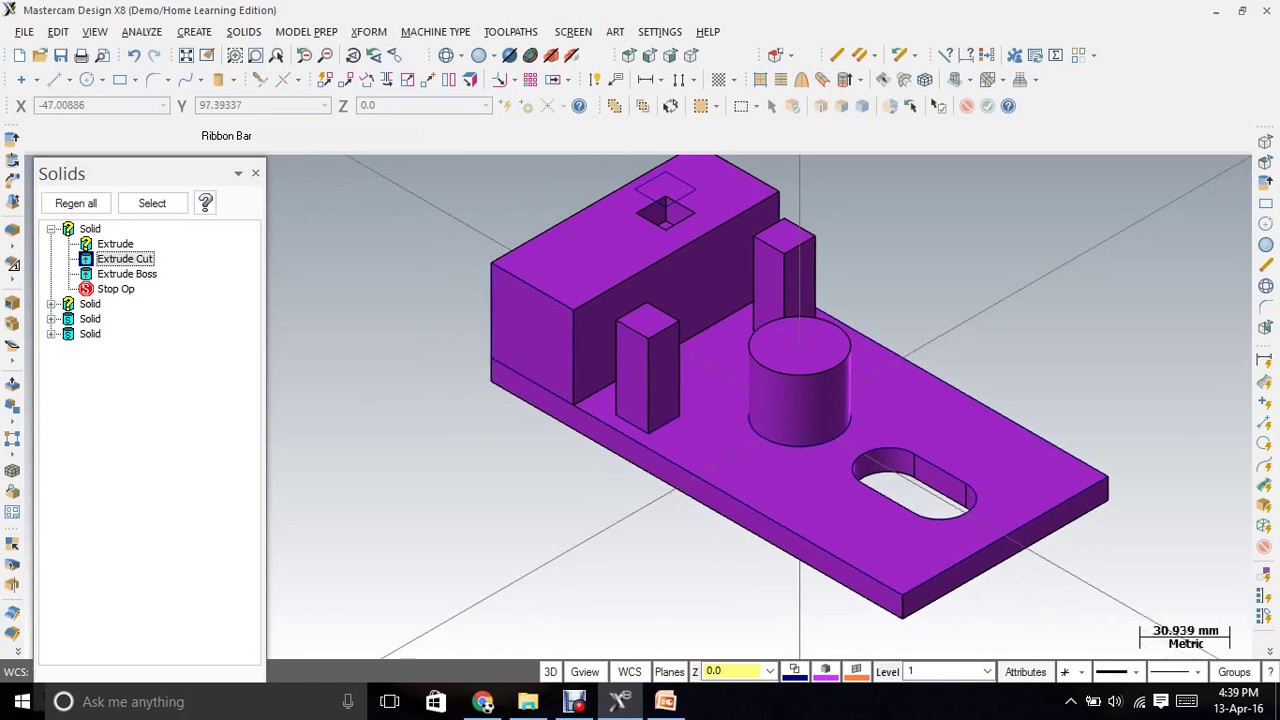Open the Y coordinate dropdown
This screenshot has height=720, width=1280.
click(324, 105)
